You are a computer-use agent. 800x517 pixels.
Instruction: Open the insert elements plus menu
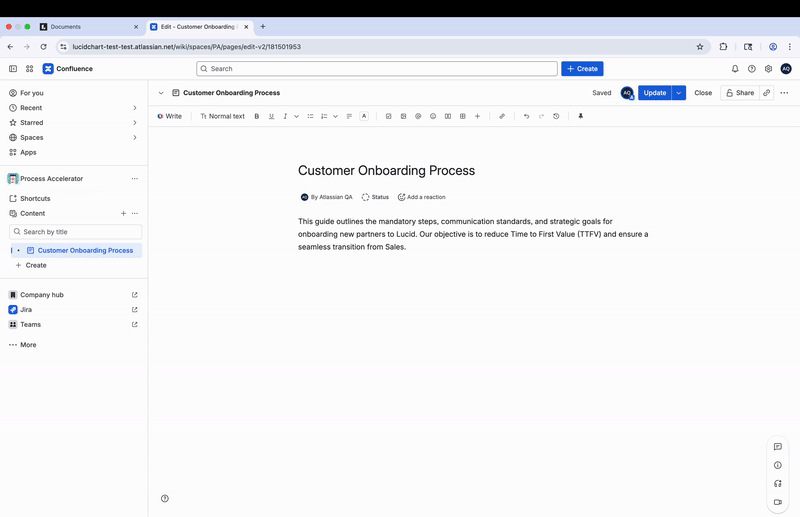click(x=478, y=116)
